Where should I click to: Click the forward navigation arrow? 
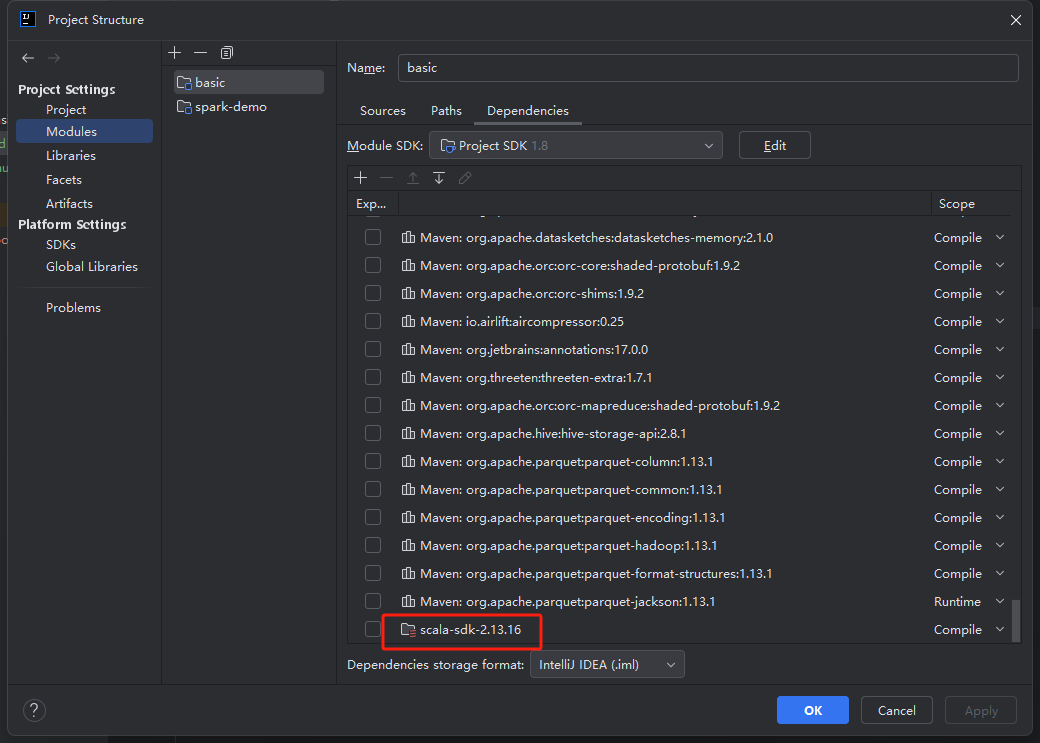pyautogui.click(x=54, y=58)
